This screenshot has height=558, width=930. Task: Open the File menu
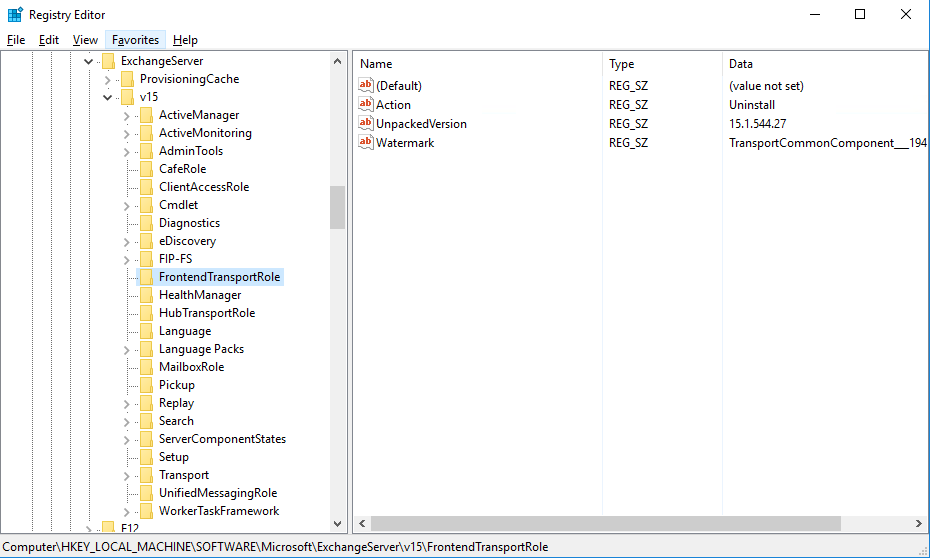(x=16, y=40)
